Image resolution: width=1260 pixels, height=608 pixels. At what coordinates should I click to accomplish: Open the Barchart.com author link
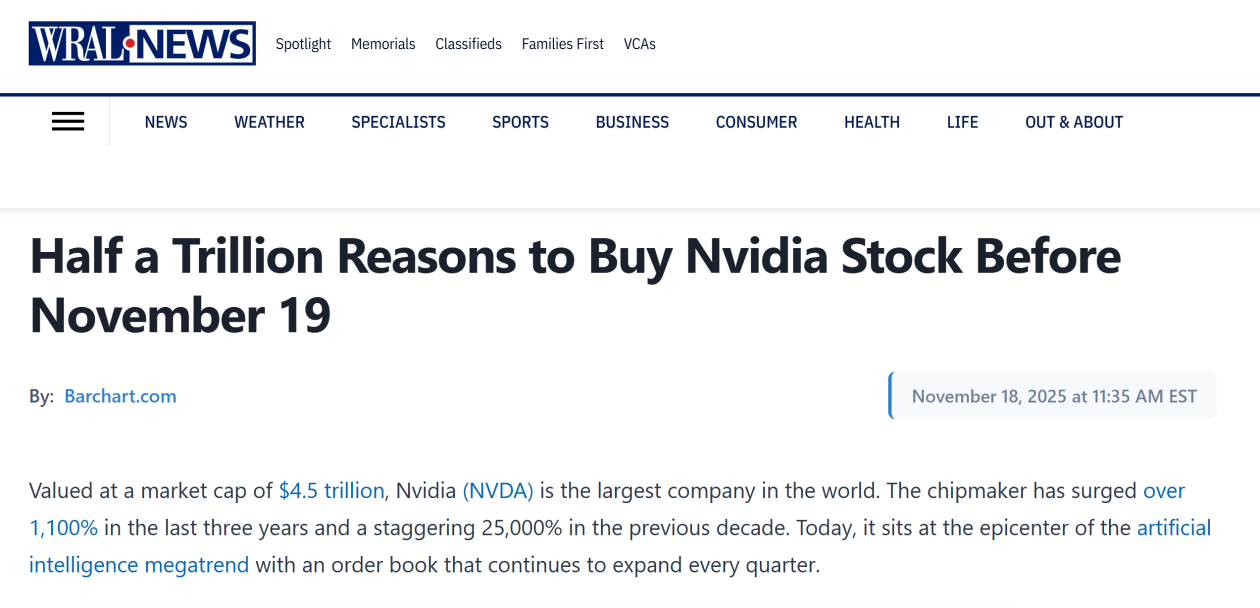(x=120, y=396)
